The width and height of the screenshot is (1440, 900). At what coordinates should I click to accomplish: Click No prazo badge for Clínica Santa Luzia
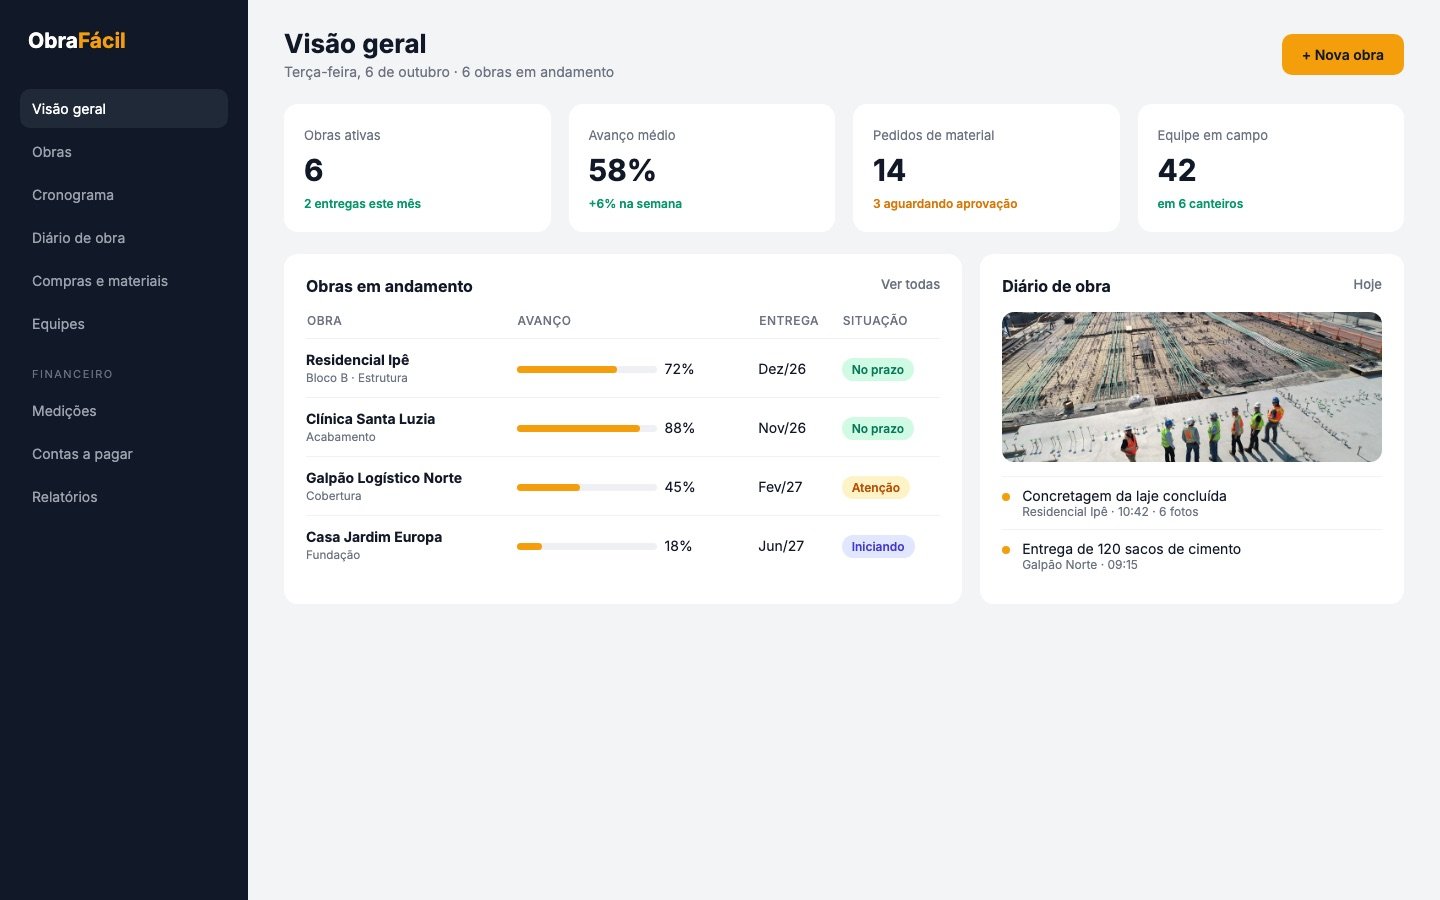pos(878,429)
